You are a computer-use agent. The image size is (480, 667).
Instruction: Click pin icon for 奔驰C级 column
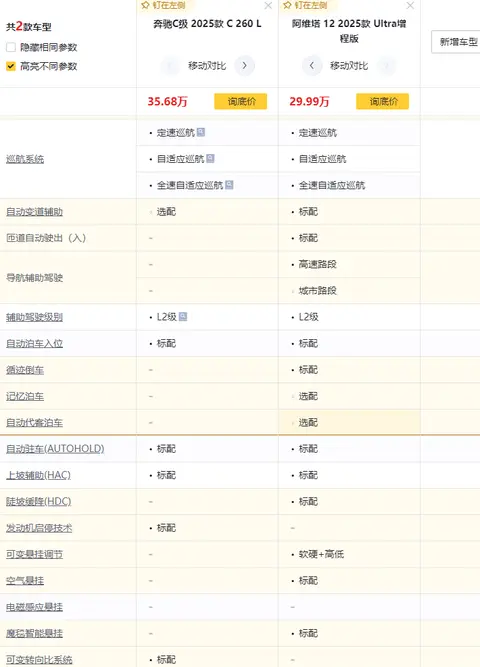point(146,5)
